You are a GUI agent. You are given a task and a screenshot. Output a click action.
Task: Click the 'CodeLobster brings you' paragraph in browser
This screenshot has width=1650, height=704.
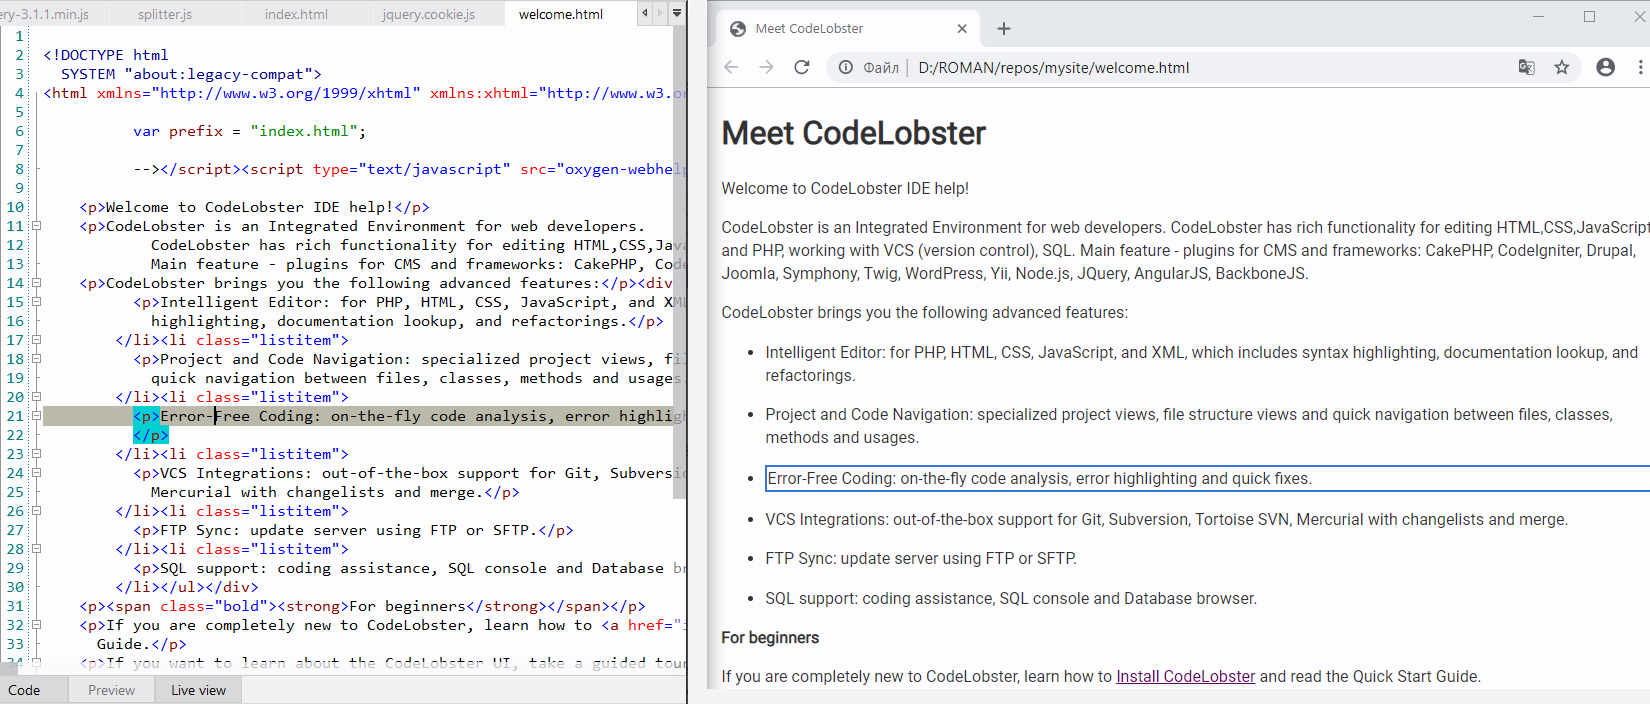[x=924, y=312]
